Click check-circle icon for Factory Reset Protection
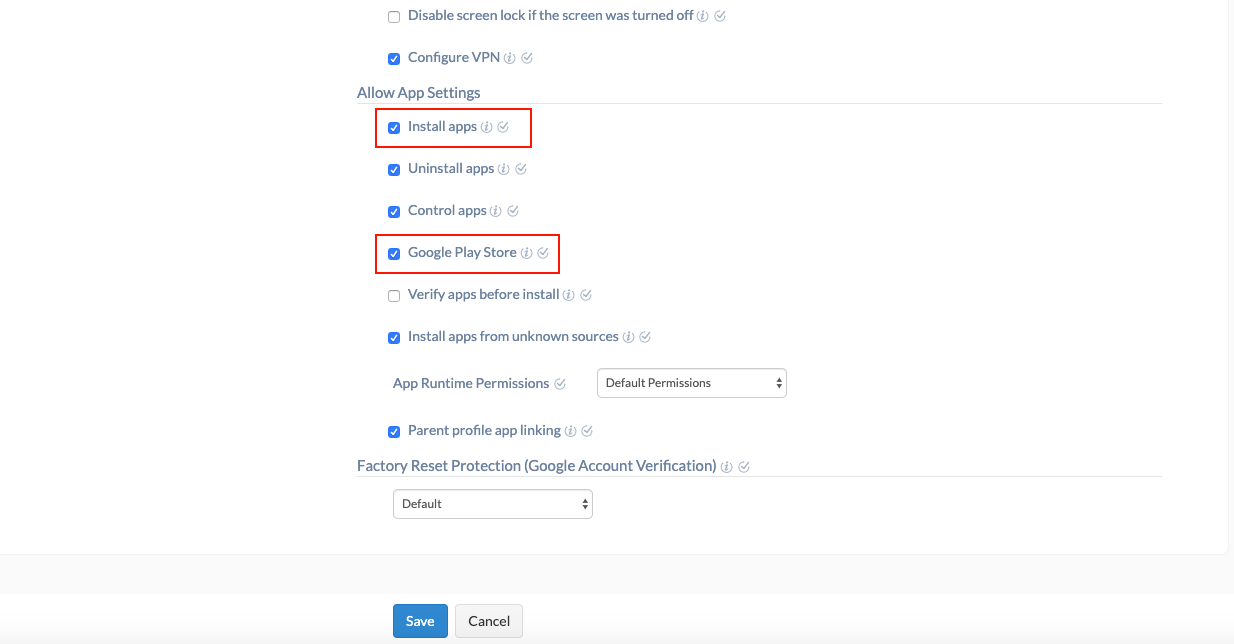 [744, 467]
